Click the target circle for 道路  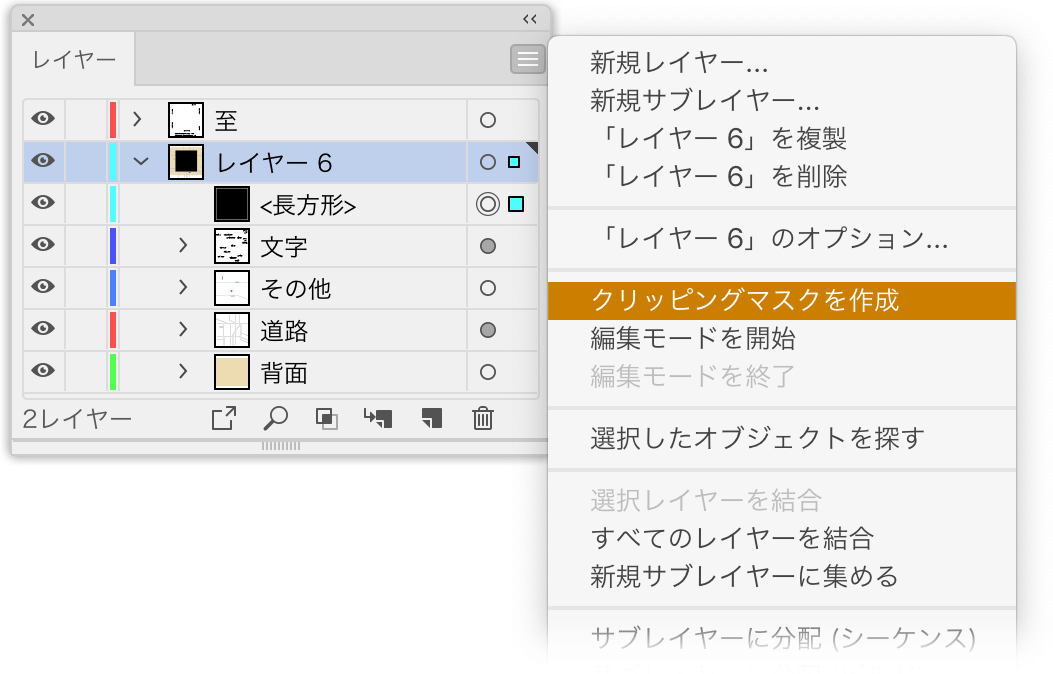point(488,330)
